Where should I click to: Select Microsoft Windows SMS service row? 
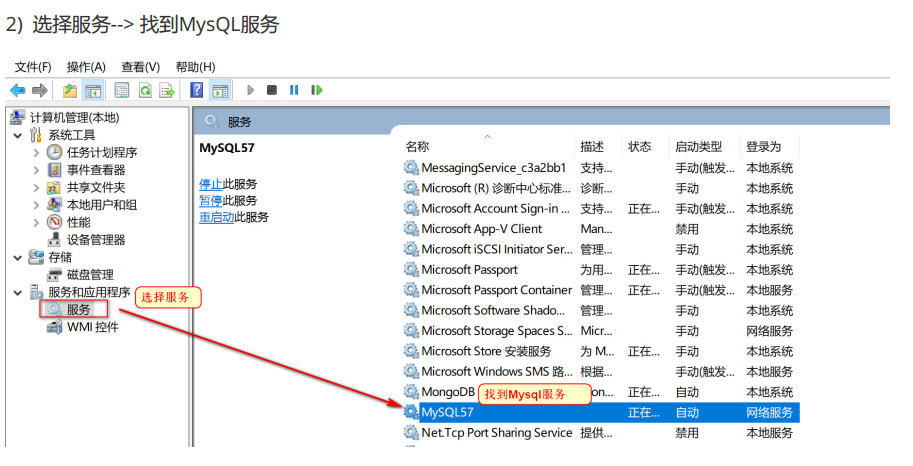click(601, 372)
